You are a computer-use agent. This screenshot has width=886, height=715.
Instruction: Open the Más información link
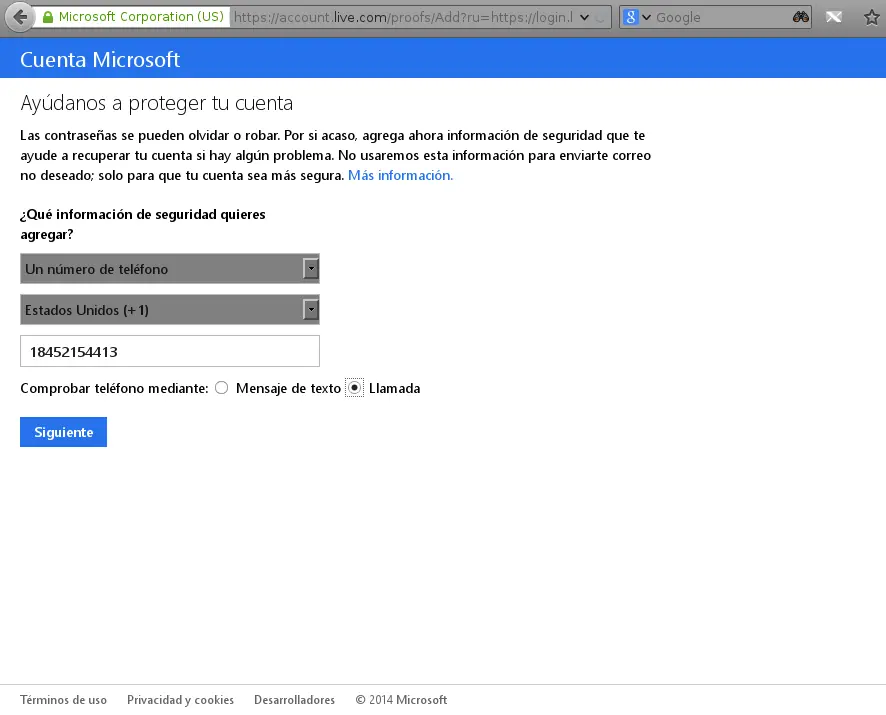400,175
